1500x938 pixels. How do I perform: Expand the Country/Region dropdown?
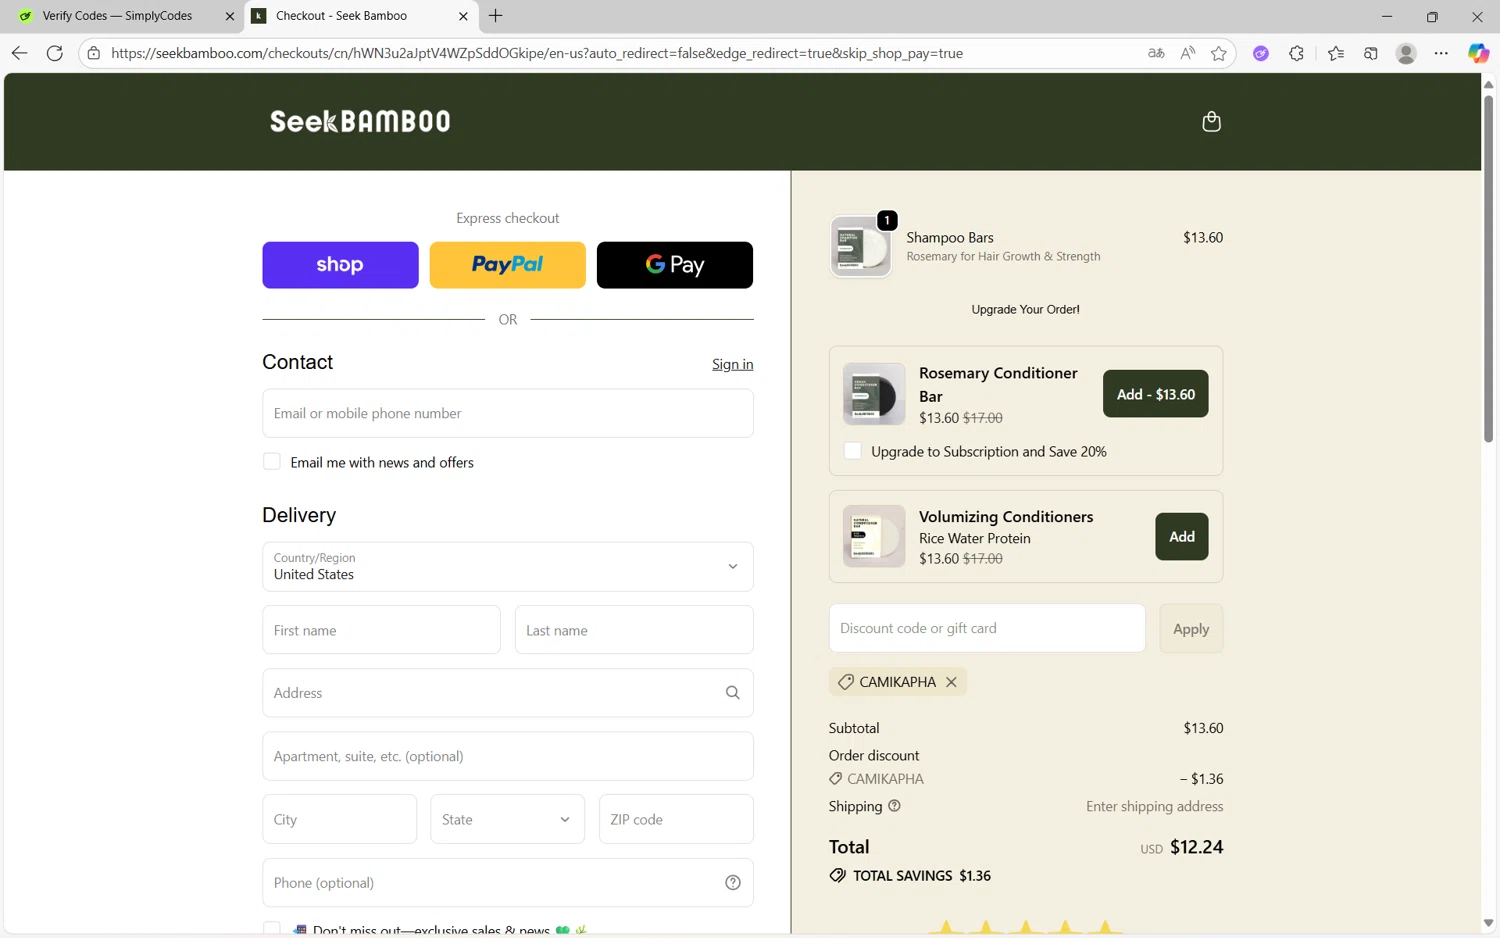[508, 567]
